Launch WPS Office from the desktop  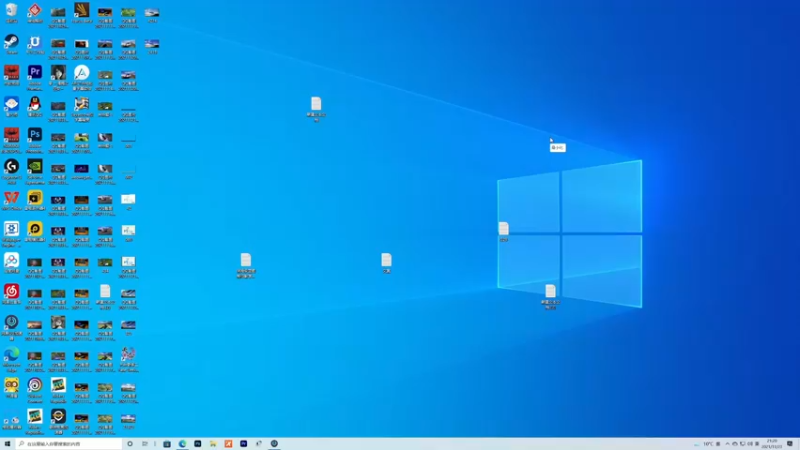tap(11, 200)
